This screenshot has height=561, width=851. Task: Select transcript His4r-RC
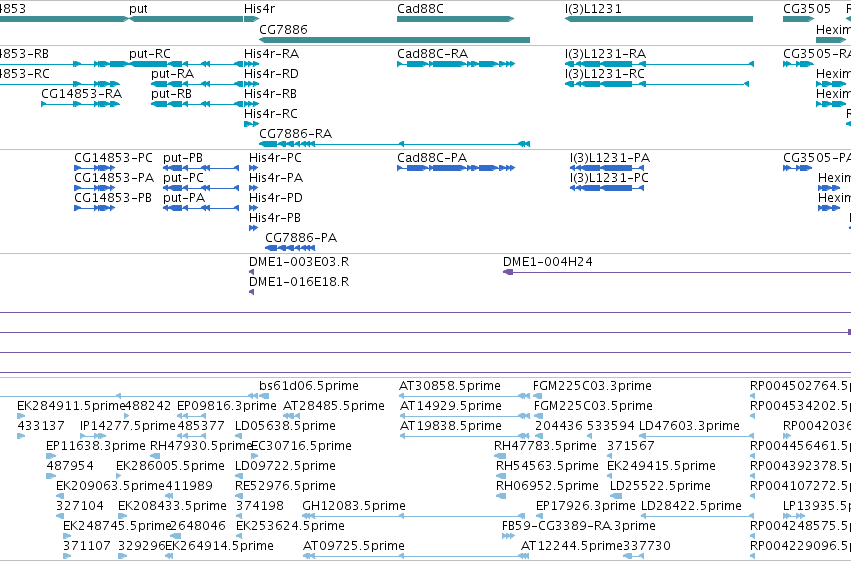[251, 124]
